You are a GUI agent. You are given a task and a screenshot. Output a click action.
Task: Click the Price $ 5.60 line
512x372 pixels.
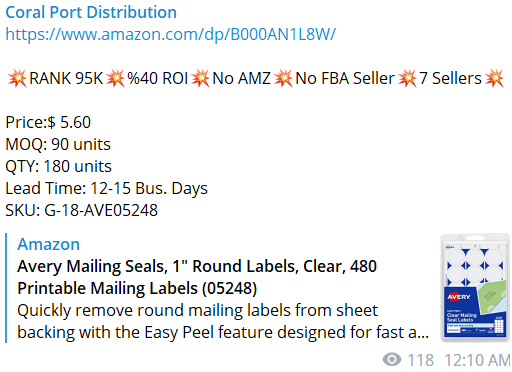pyautogui.click(x=48, y=122)
